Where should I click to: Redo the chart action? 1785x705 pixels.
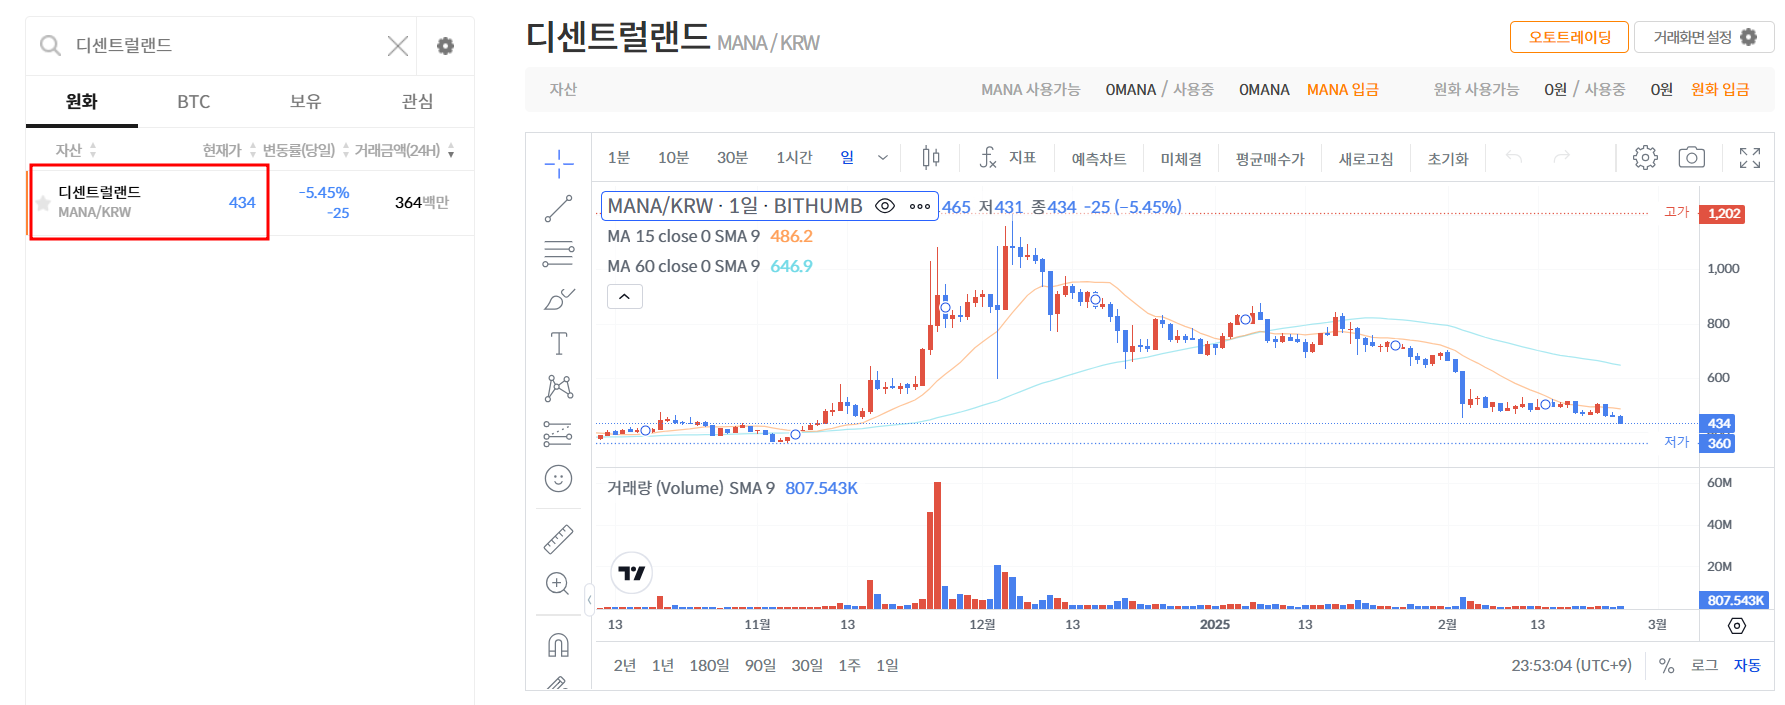(x=1562, y=157)
